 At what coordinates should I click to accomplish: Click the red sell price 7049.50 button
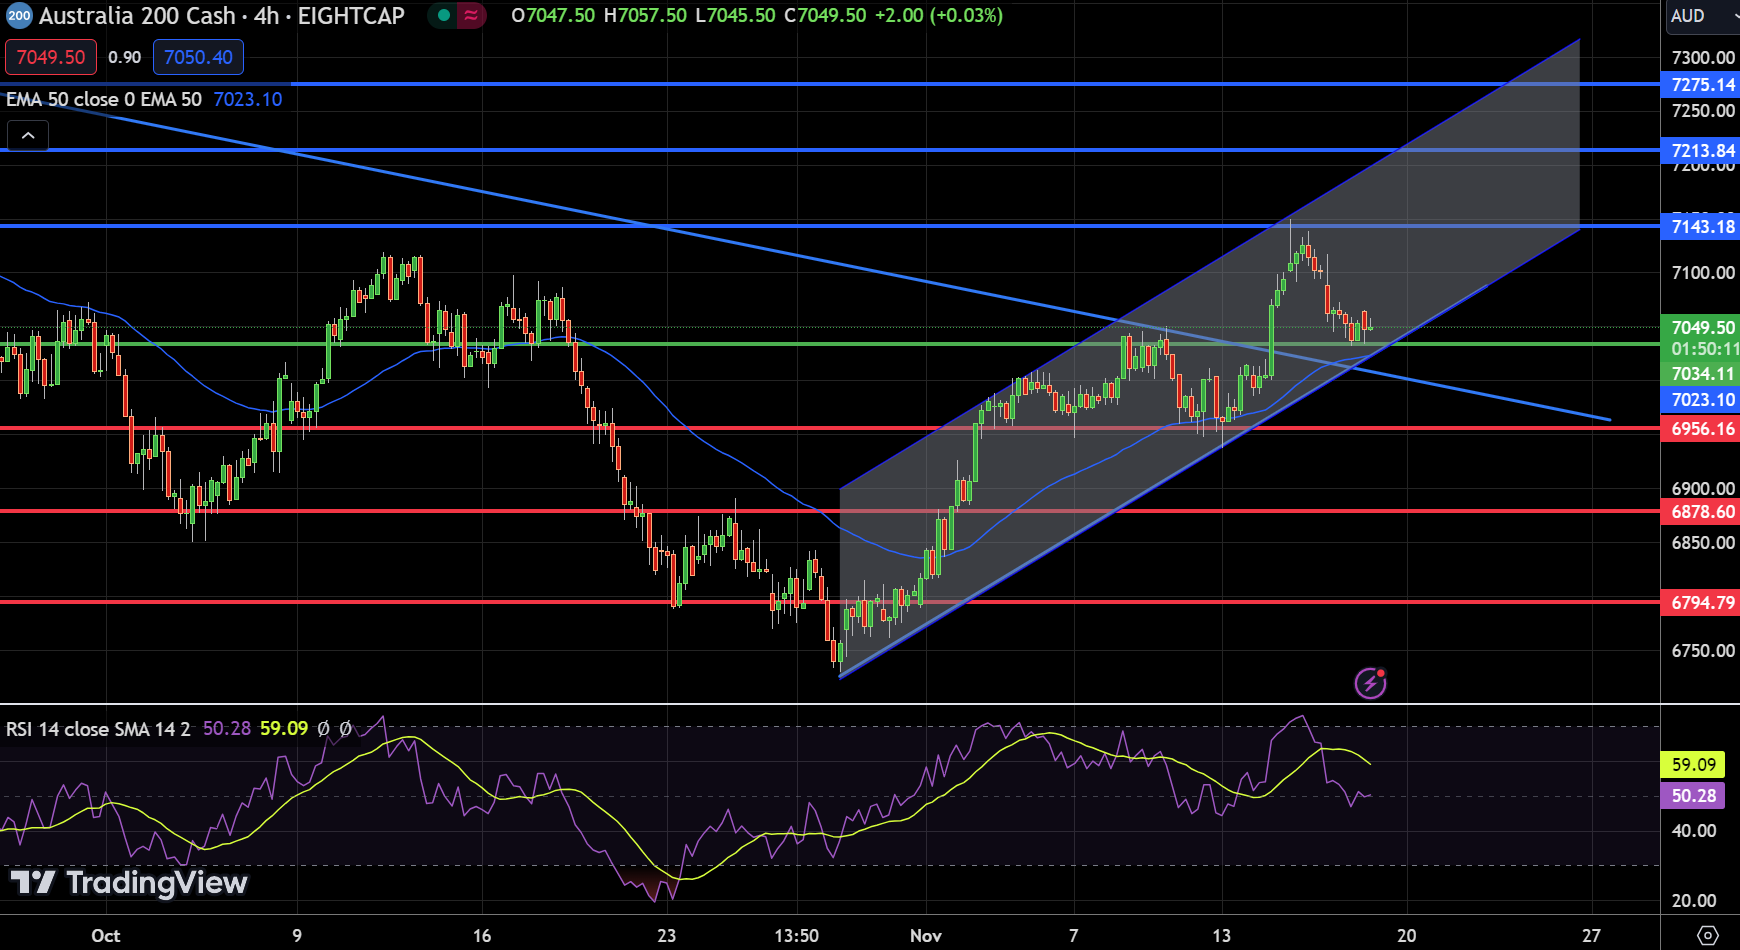tap(51, 57)
